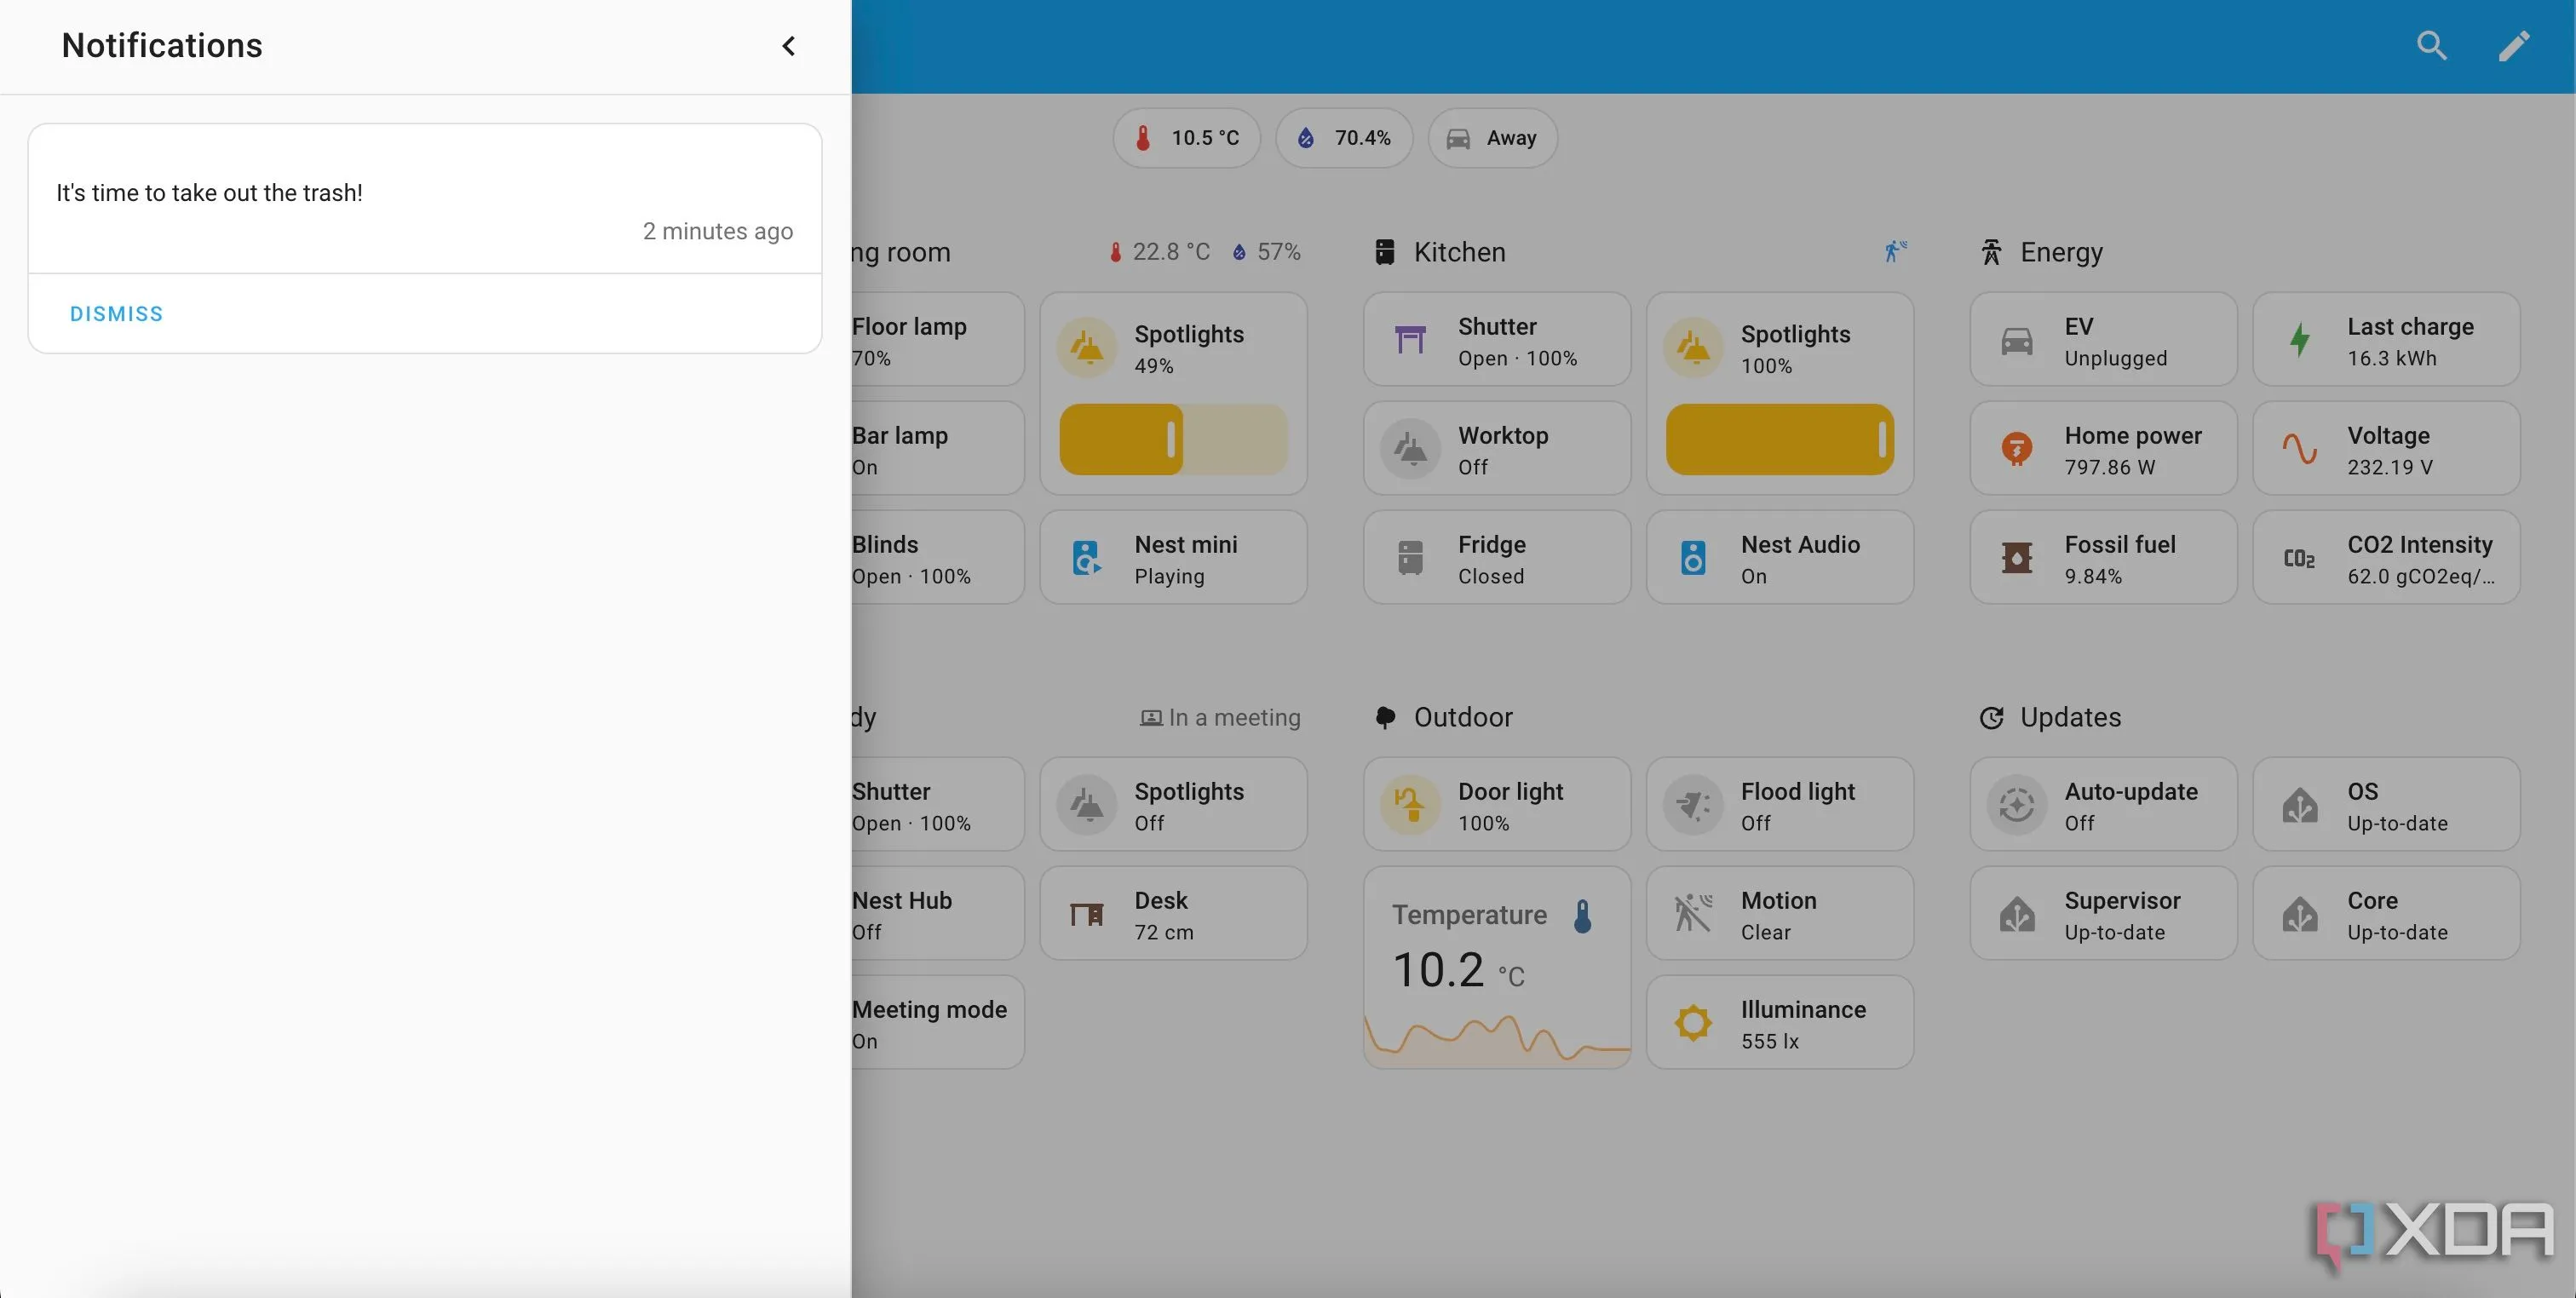This screenshot has height=1298, width=2576.
Task: Open the Fridge icon tile
Action: pyautogui.click(x=1410, y=558)
